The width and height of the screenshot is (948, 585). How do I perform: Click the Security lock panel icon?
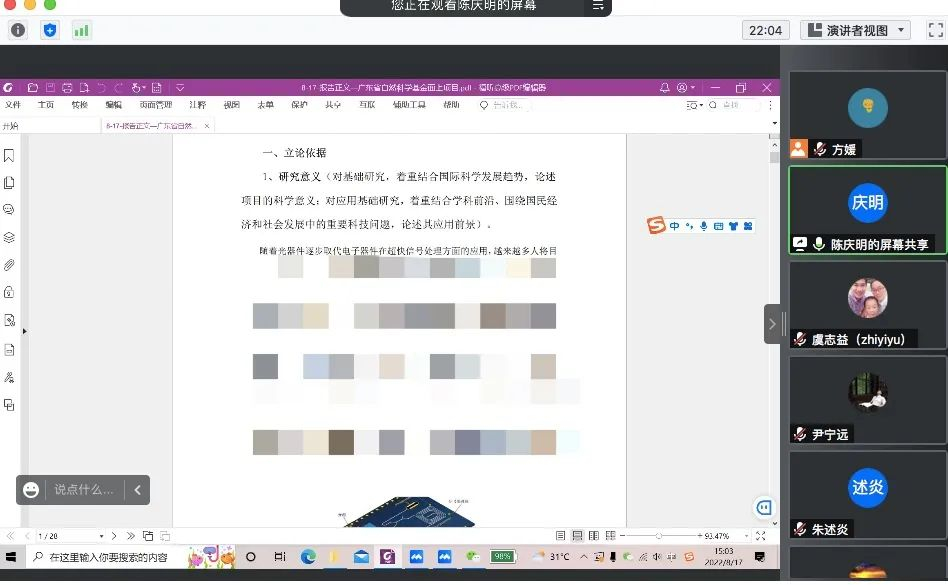[9, 293]
